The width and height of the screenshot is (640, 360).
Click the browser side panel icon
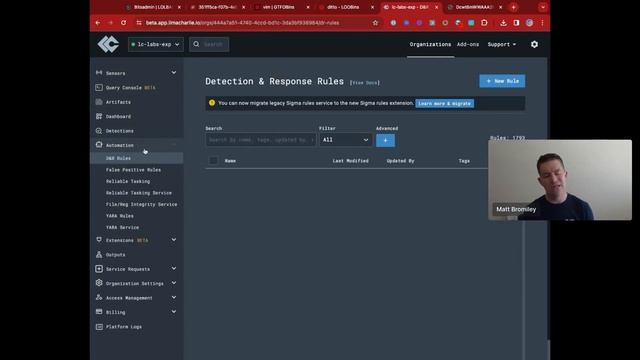[516, 23]
